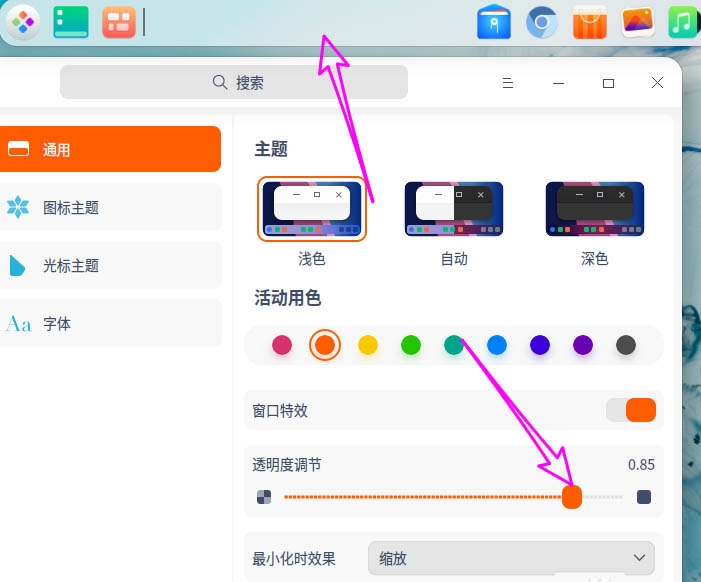The height and width of the screenshot is (582, 701).
Task: Open the 图标主题 section
Action: point(110,208)
